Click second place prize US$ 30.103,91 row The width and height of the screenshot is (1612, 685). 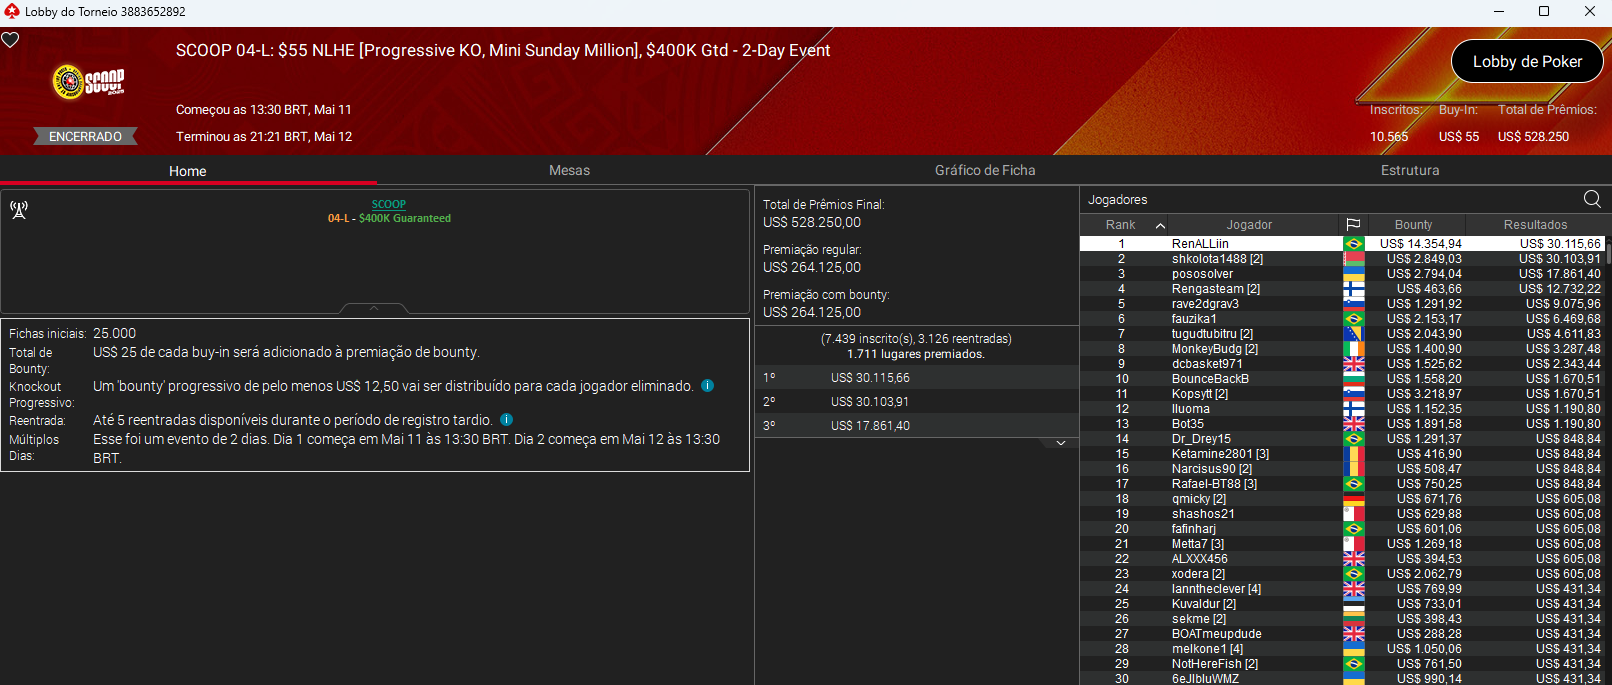(916, 402)
